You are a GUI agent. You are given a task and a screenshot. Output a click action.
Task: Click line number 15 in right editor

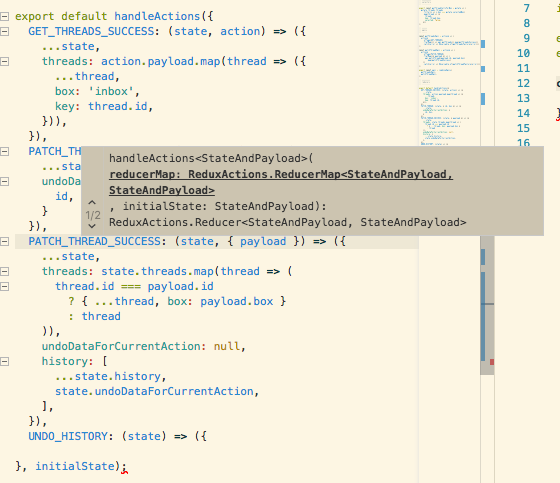click(x=523, y=129)
